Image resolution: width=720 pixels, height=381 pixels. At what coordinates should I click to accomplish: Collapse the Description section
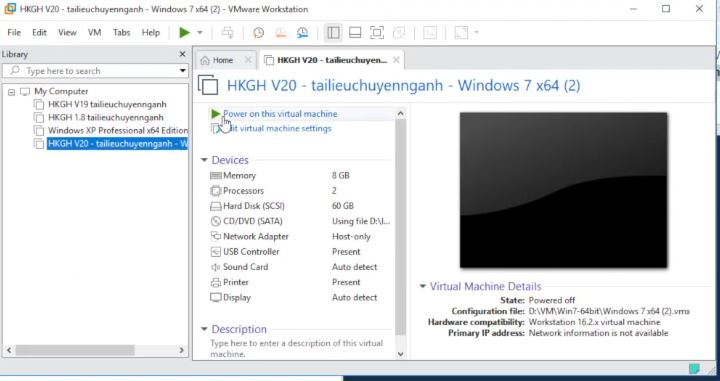coord(204,329)
